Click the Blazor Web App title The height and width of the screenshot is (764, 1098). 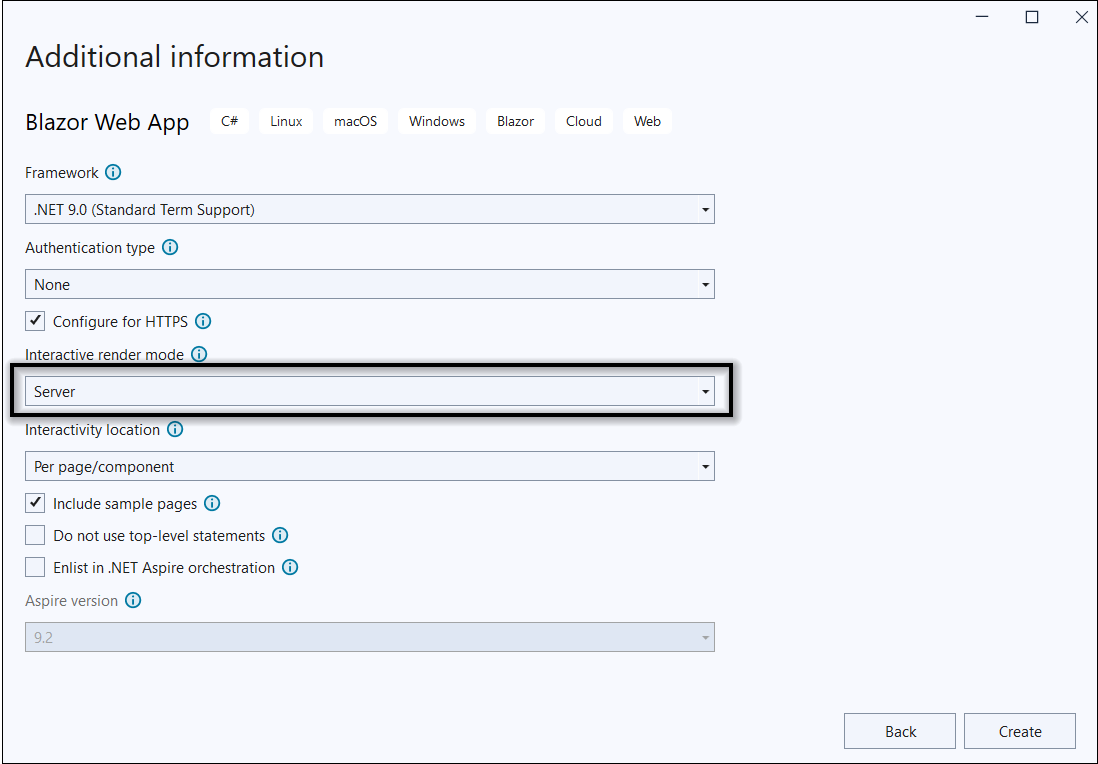click(x=107, y=122)
